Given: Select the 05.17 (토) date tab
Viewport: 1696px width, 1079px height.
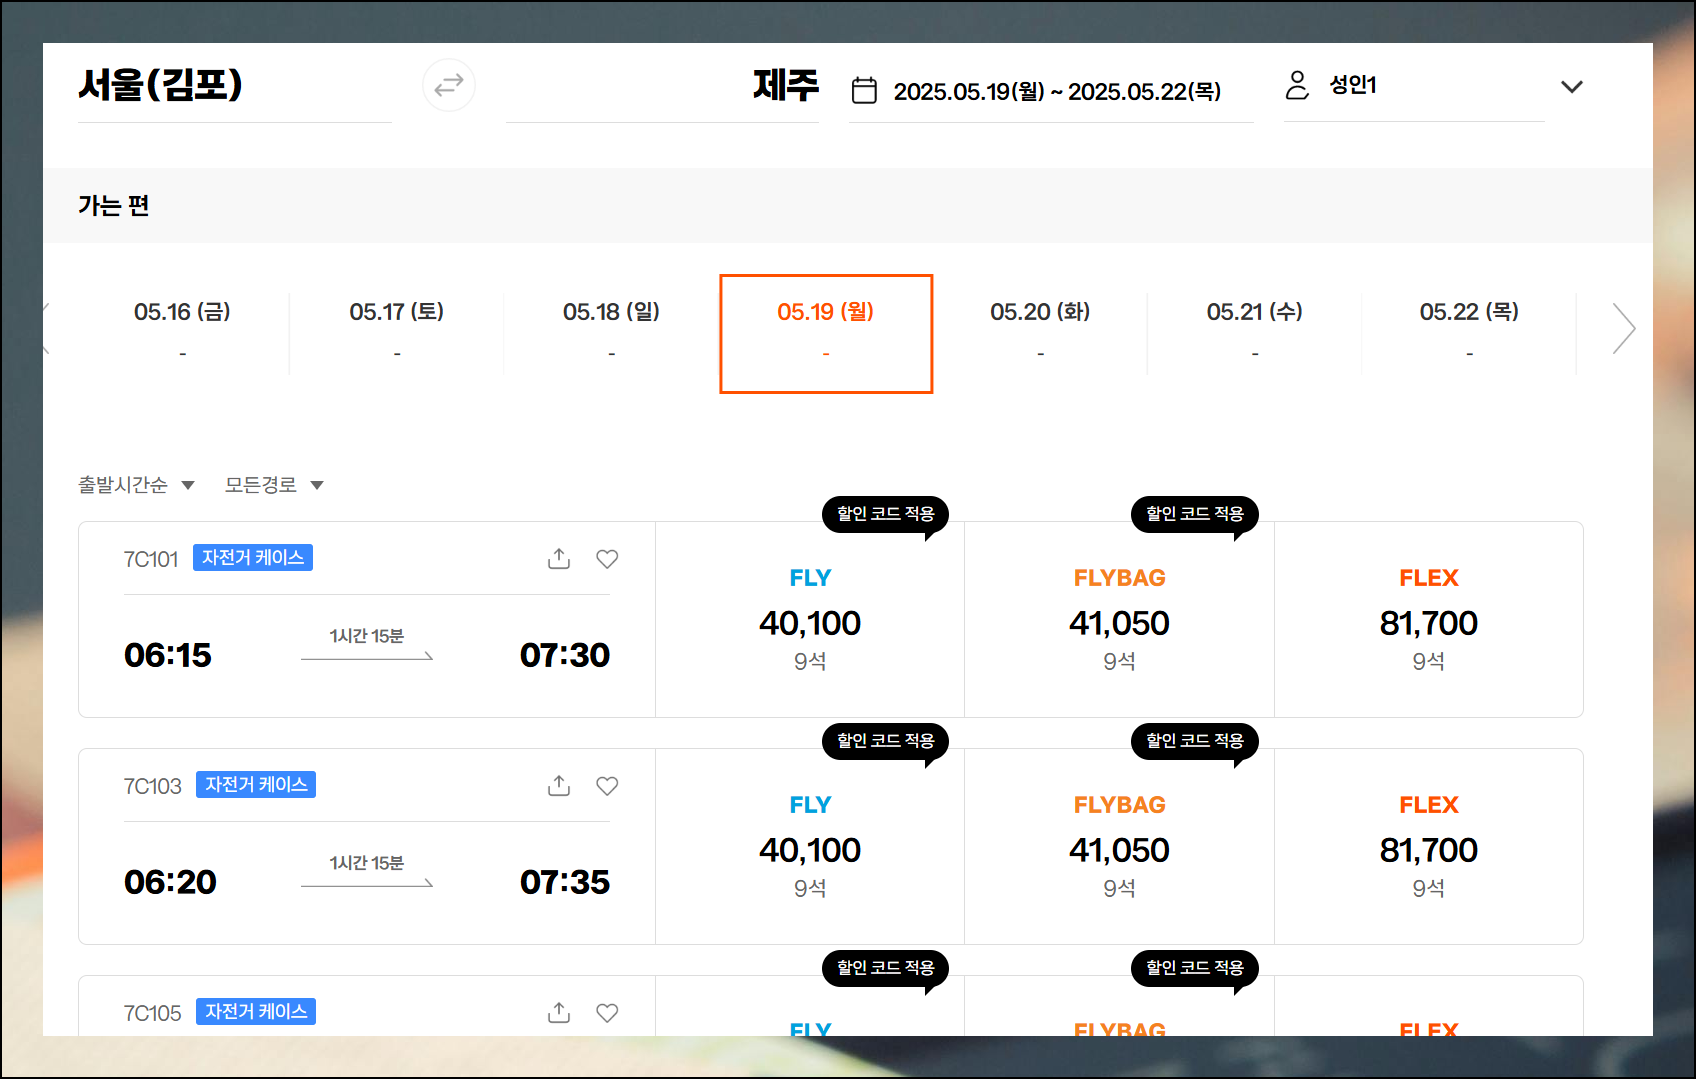Looking at the screenshot, I should pos(397,333).
